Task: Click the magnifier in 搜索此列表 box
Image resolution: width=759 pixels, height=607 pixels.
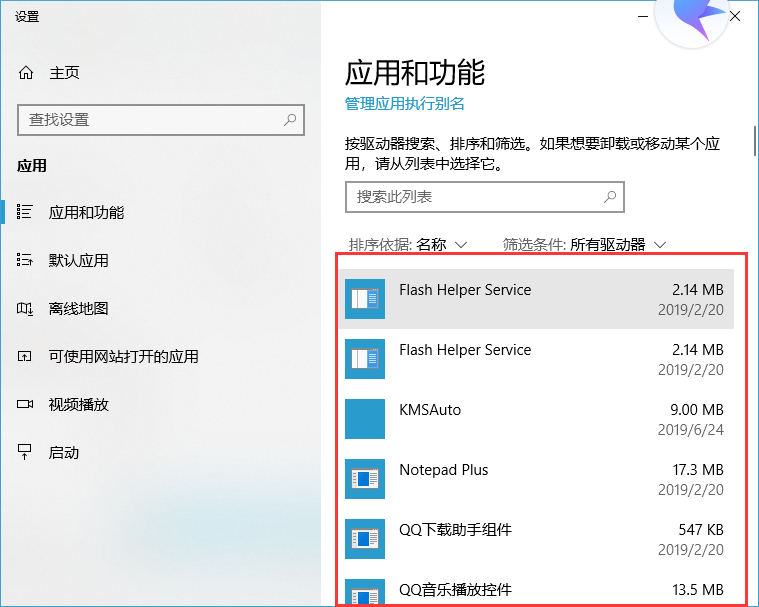Action: tap(610, 197)
